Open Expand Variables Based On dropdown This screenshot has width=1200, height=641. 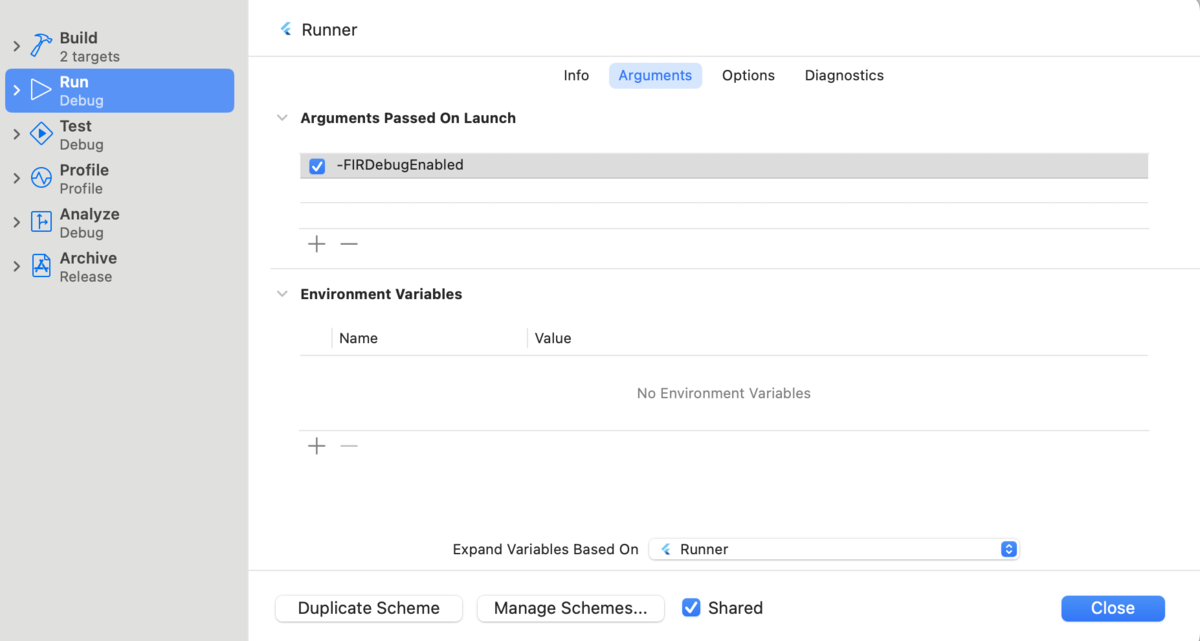pos(834,549)
